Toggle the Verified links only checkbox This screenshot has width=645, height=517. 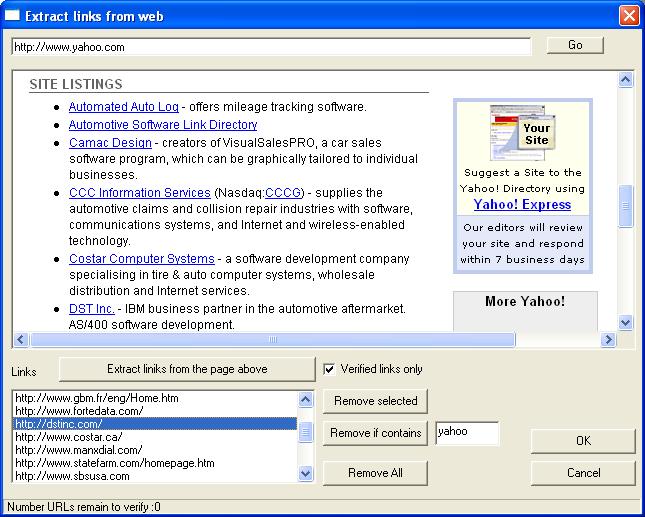tap(329, 369)
